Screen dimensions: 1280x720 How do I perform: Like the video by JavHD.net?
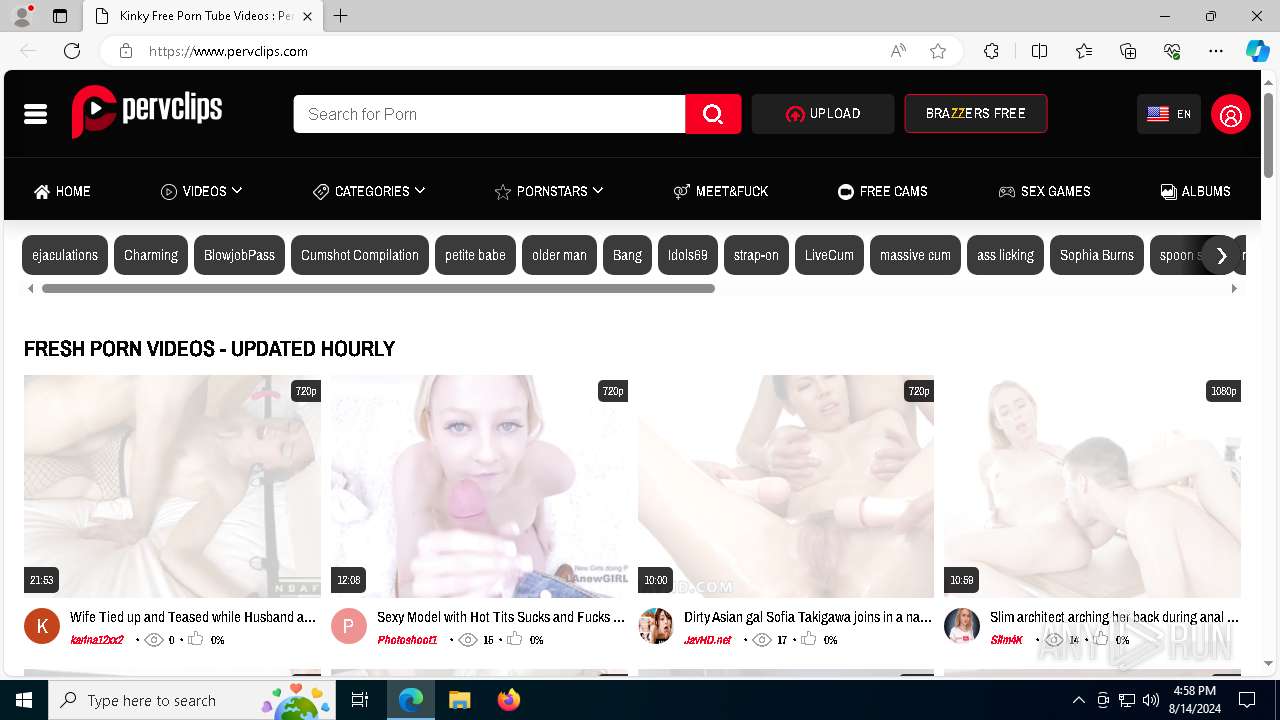[808, 639]
